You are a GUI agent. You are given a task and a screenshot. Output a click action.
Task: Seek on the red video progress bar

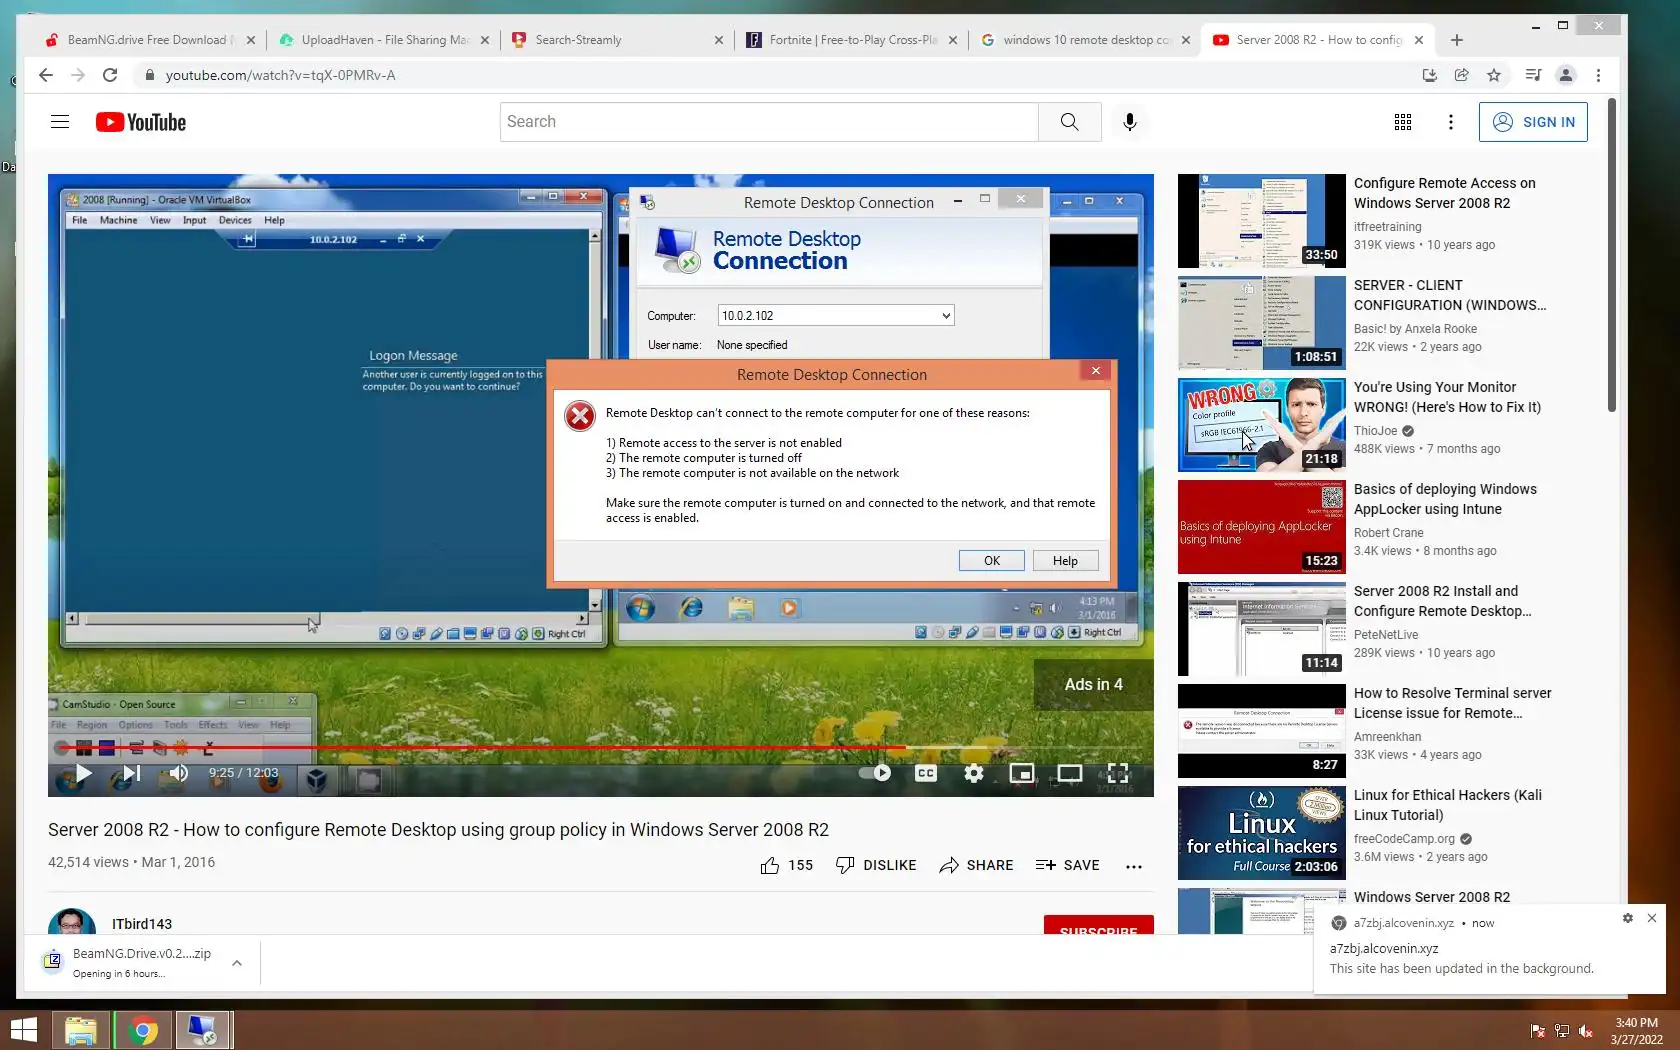pos(600,747)
